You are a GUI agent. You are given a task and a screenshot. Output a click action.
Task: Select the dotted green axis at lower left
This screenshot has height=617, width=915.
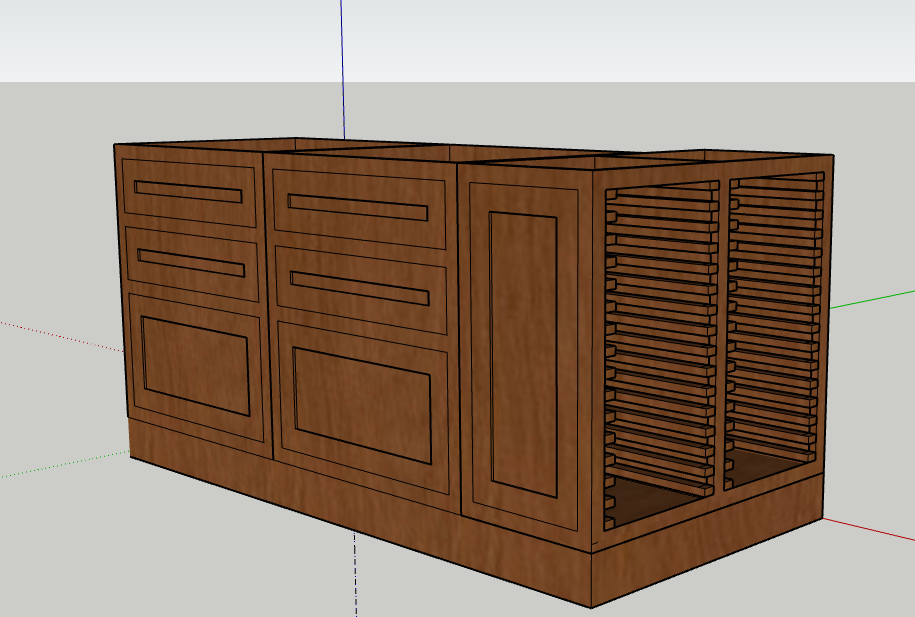(x=60, y=465)
